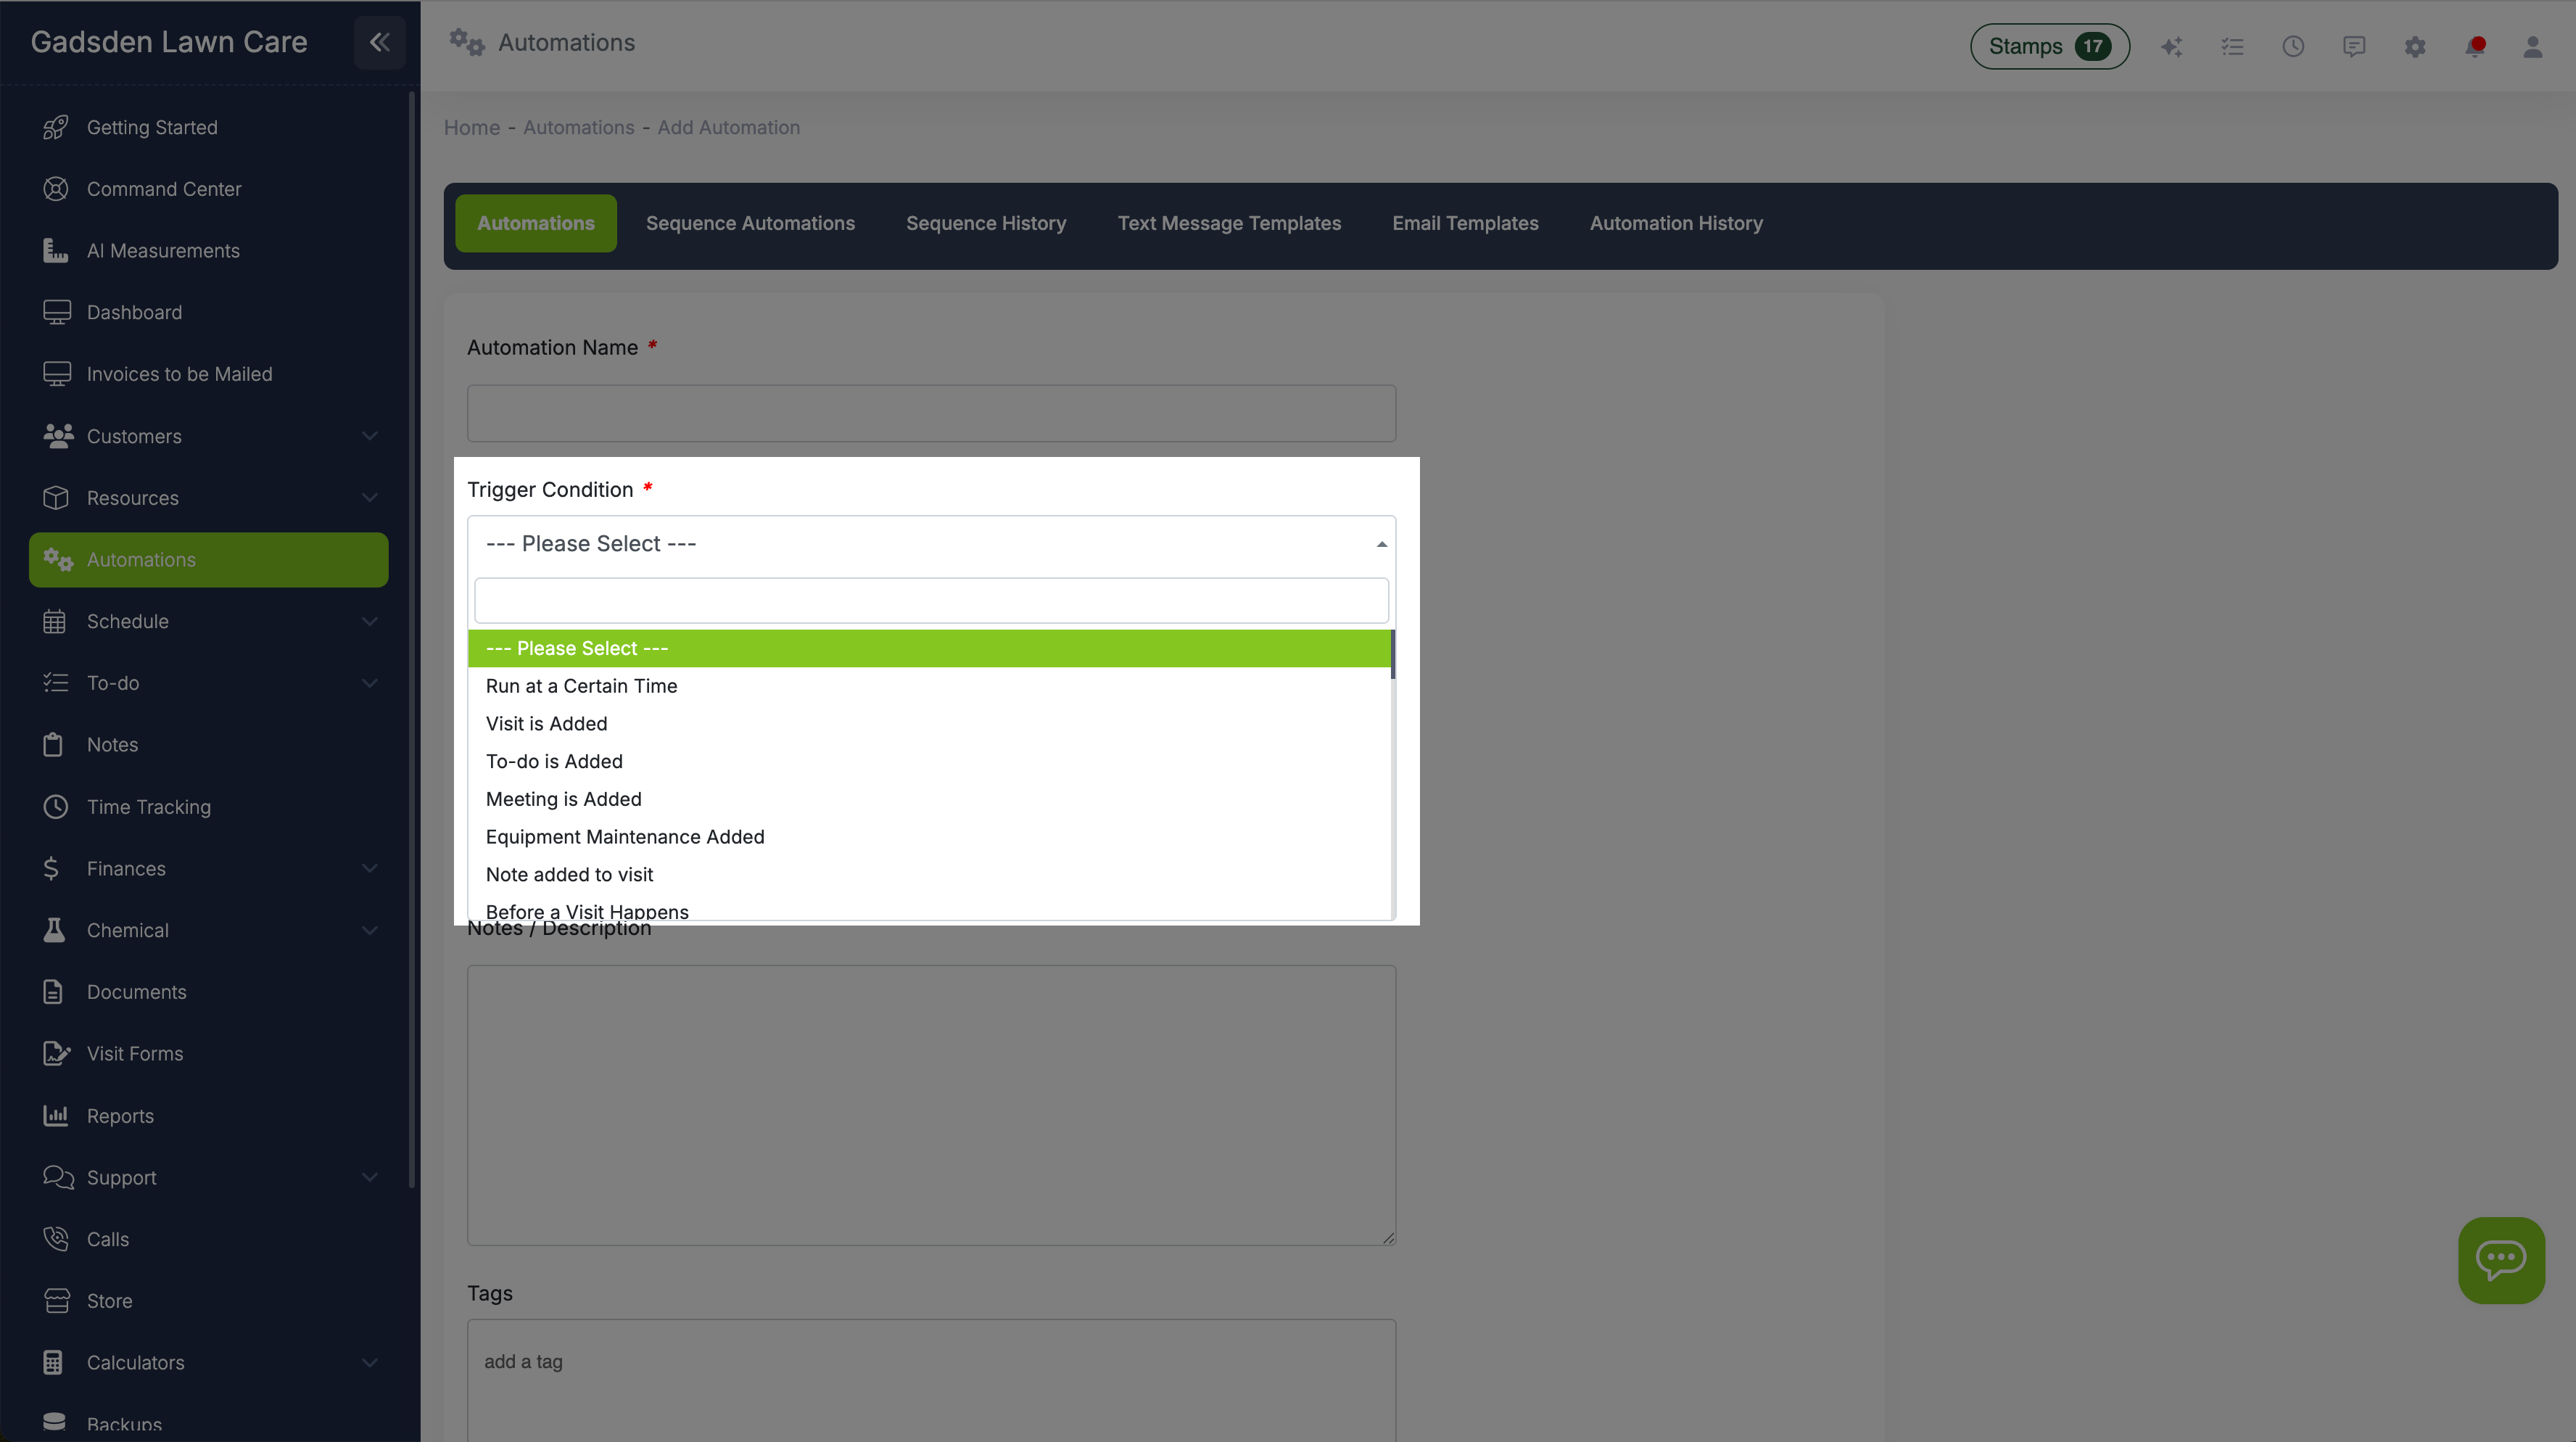Open settings via the gear icon

pos(2414,46)
